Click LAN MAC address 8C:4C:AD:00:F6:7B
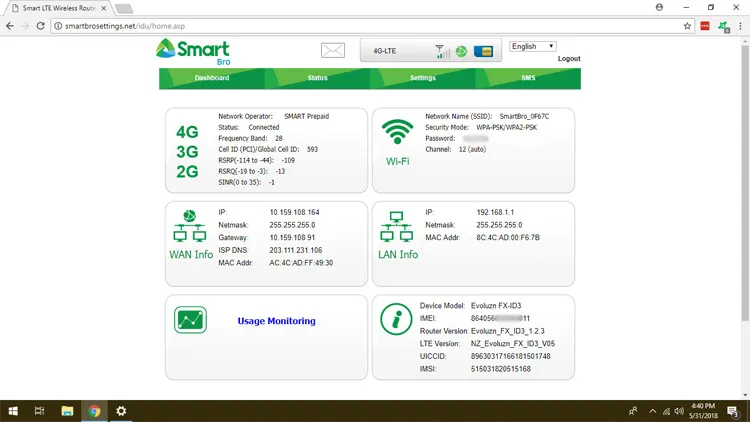Viewport: 750px width, 422px height. (508, 238)
